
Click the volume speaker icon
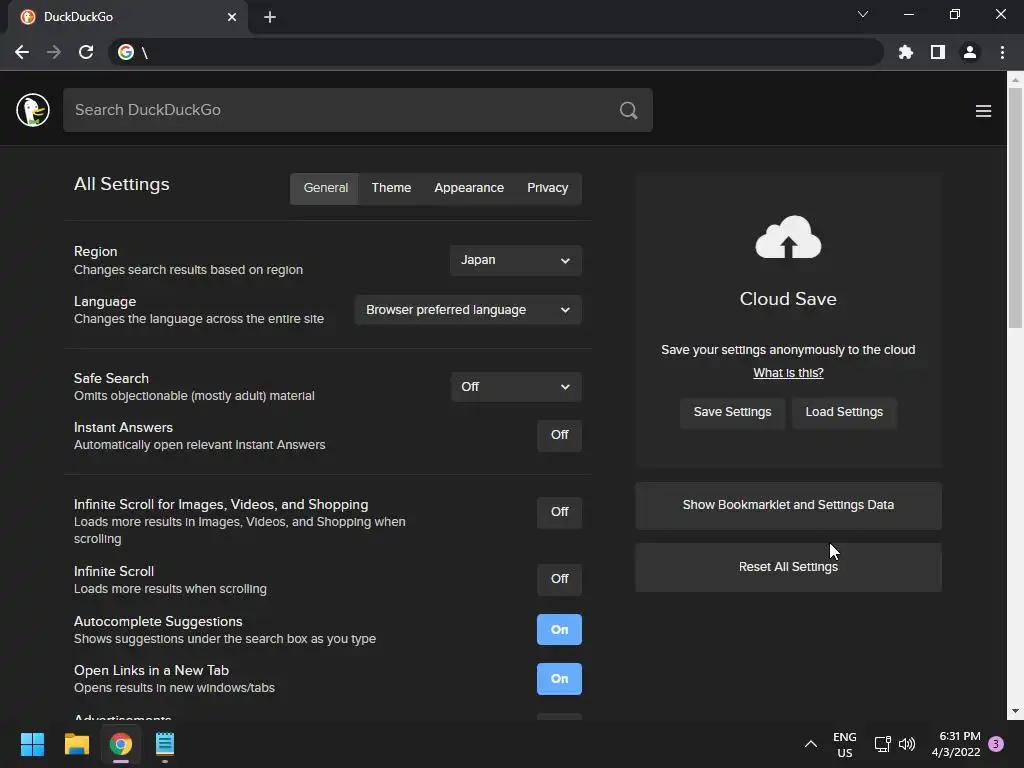(x=907, y=744)
